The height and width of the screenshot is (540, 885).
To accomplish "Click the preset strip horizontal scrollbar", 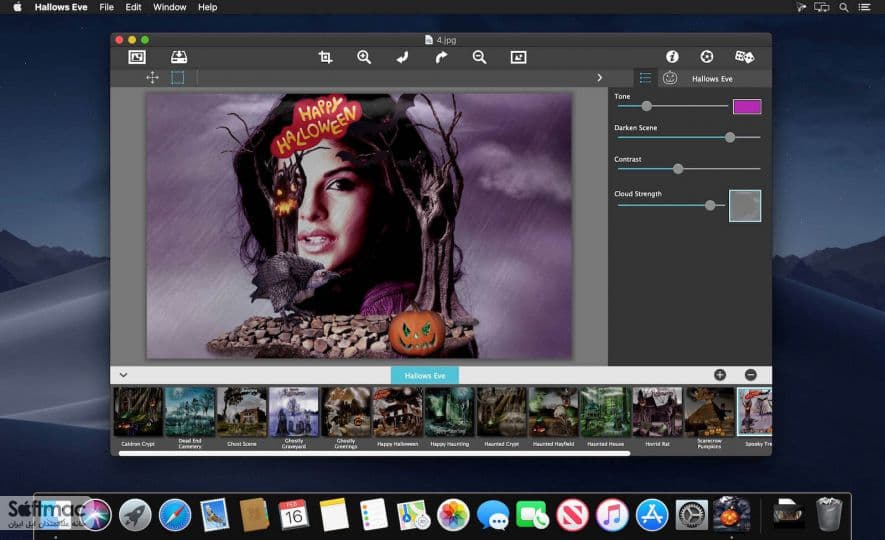I will tap(374, 453).
